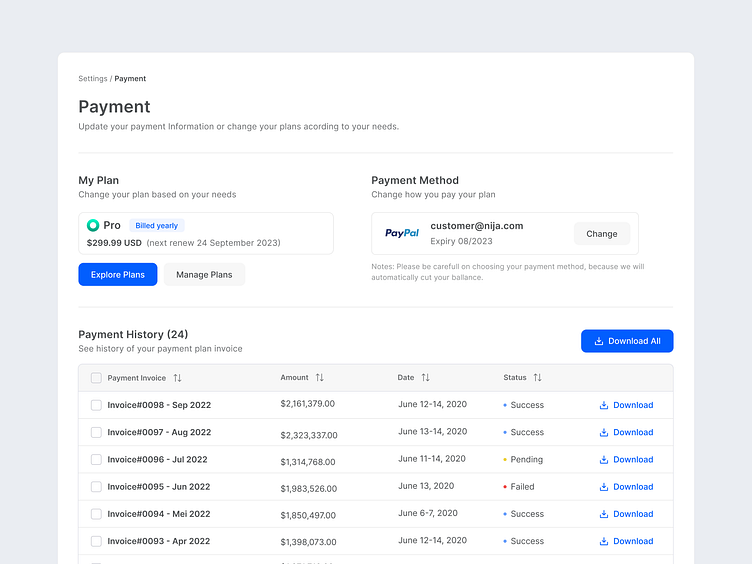Select text Invoice#0093 - Apr 2022

pyautogui.click(x=159, y=541)
